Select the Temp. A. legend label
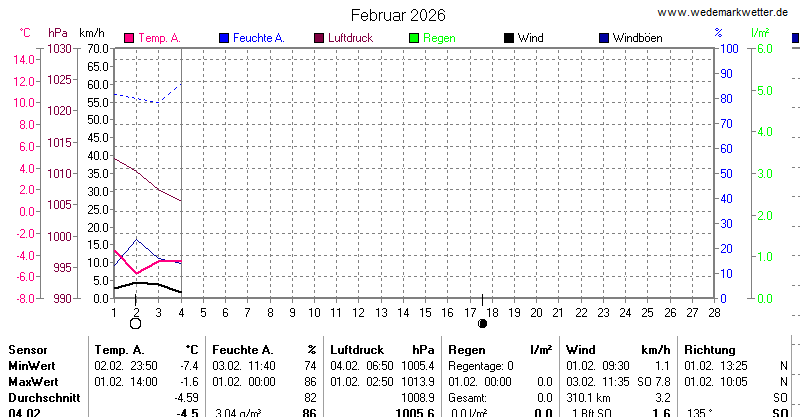The width and height of the screenshot is (800, 417). pyautogui.click(x=159, y=38)
